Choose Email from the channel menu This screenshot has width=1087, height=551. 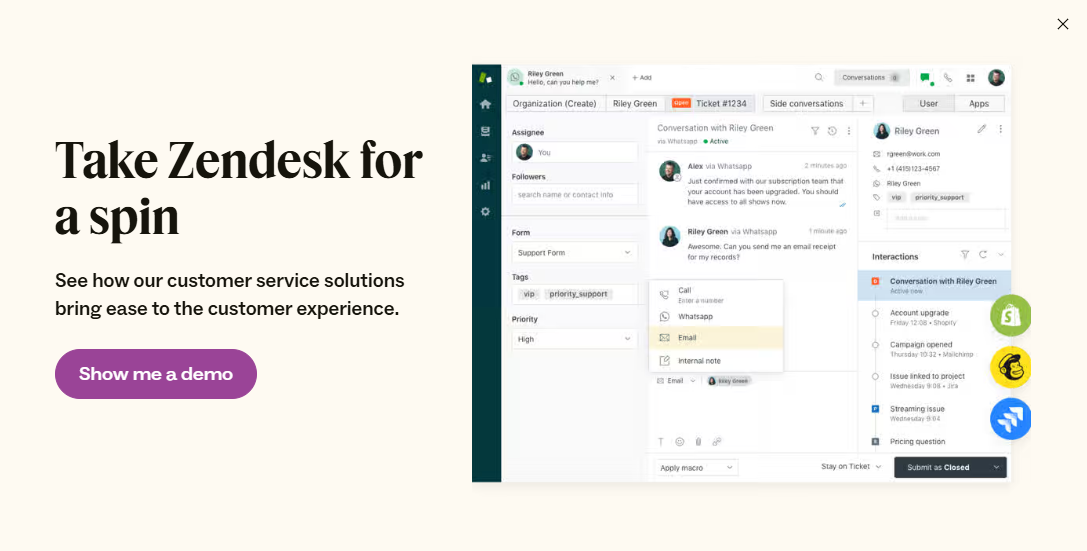coord(716,338)
